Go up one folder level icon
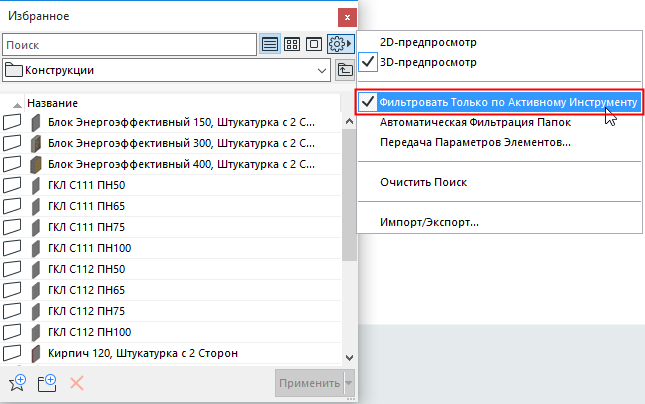Image resolution: width=645 pixels, height=404 pixels. [345, 70]
